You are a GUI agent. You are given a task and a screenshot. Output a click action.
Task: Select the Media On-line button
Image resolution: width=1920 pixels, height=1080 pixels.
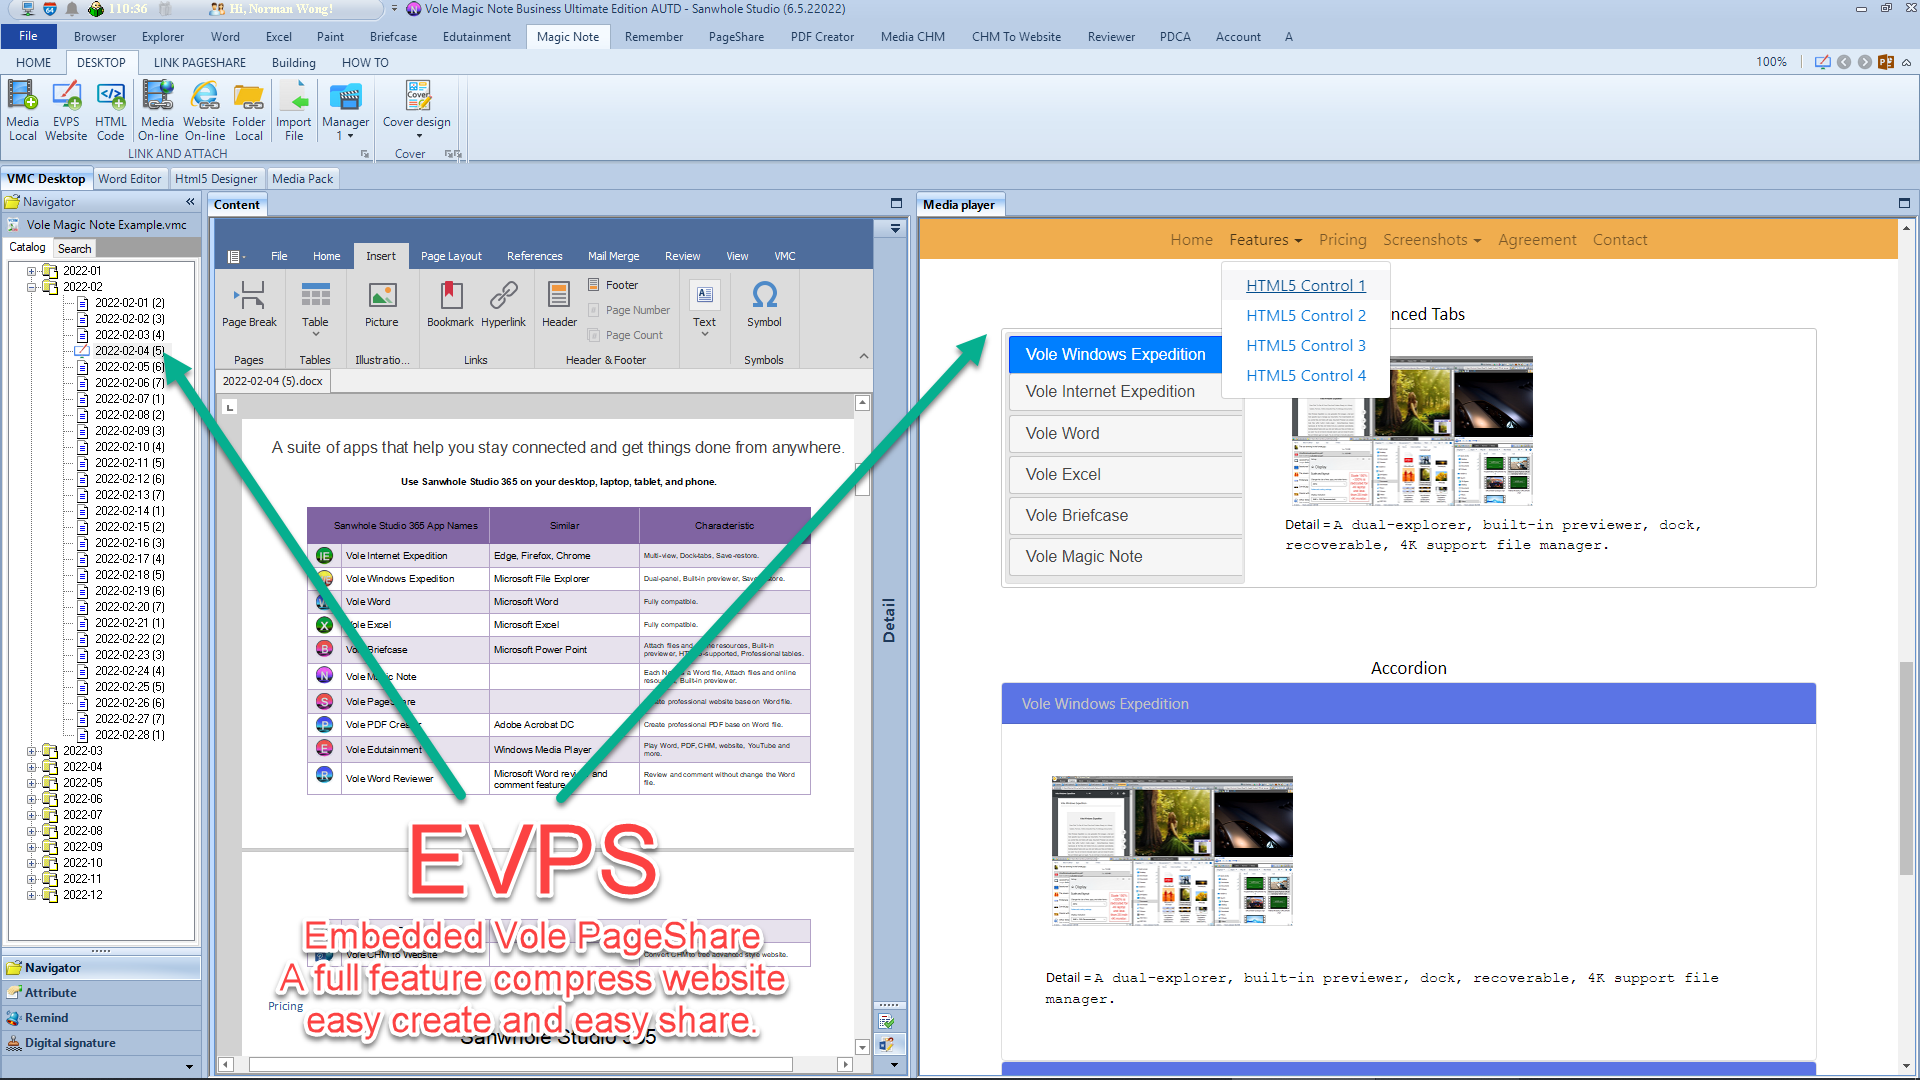[x=157, y=111]
